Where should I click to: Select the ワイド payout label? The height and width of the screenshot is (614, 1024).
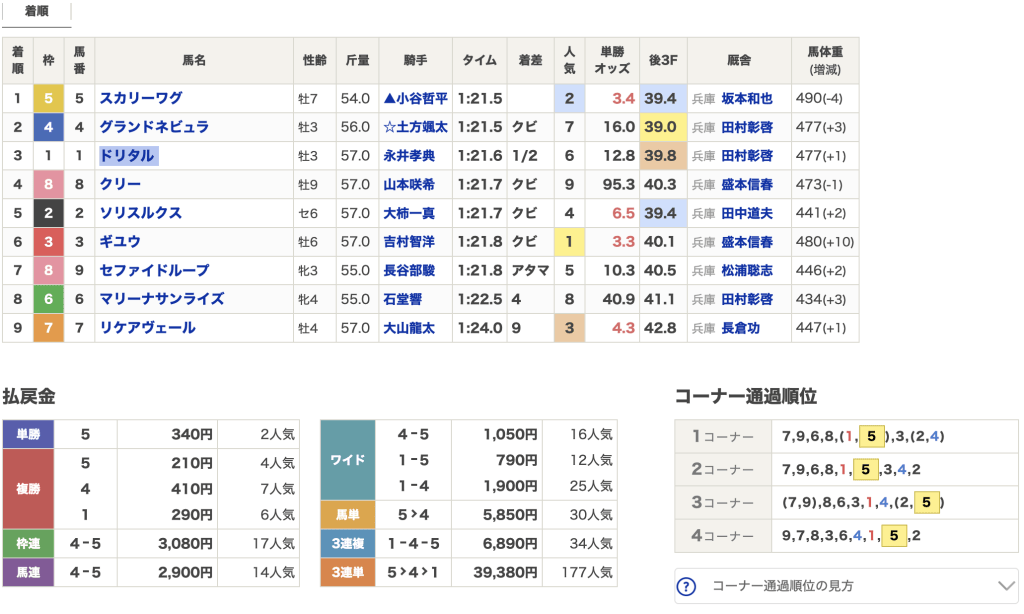click(x=347, y=460)
